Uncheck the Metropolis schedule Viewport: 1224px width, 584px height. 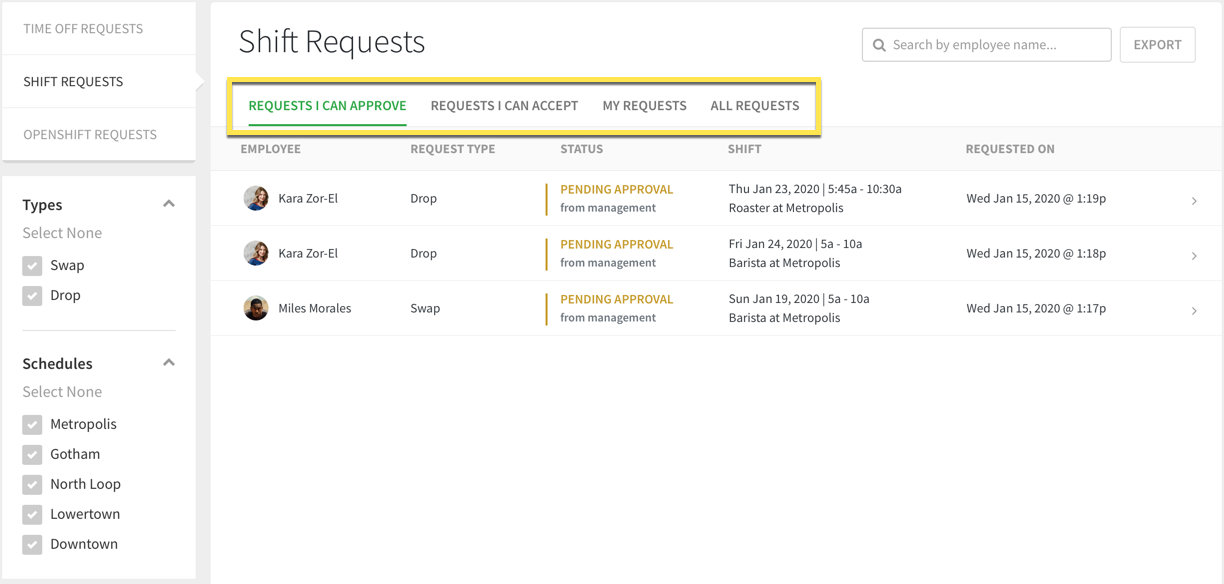pos(31,424)
